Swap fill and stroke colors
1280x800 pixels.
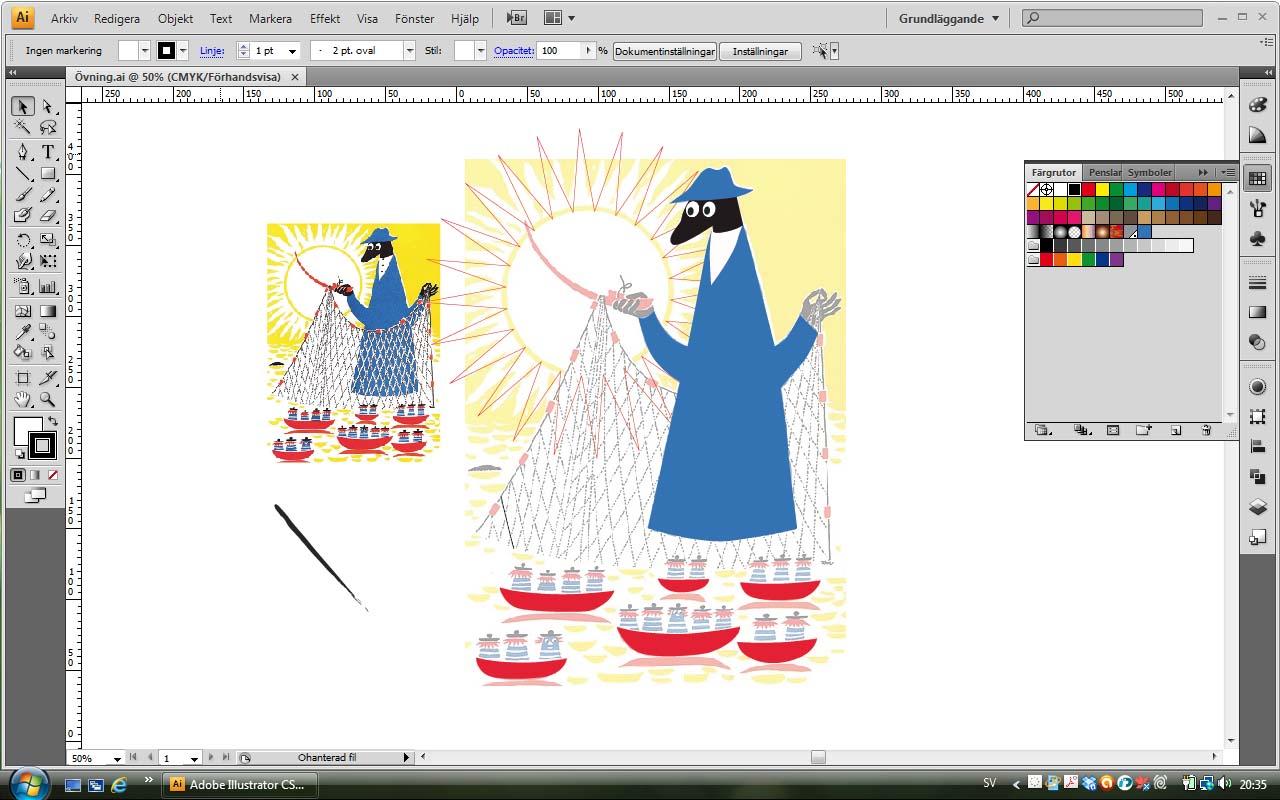(x=53, y=422)
